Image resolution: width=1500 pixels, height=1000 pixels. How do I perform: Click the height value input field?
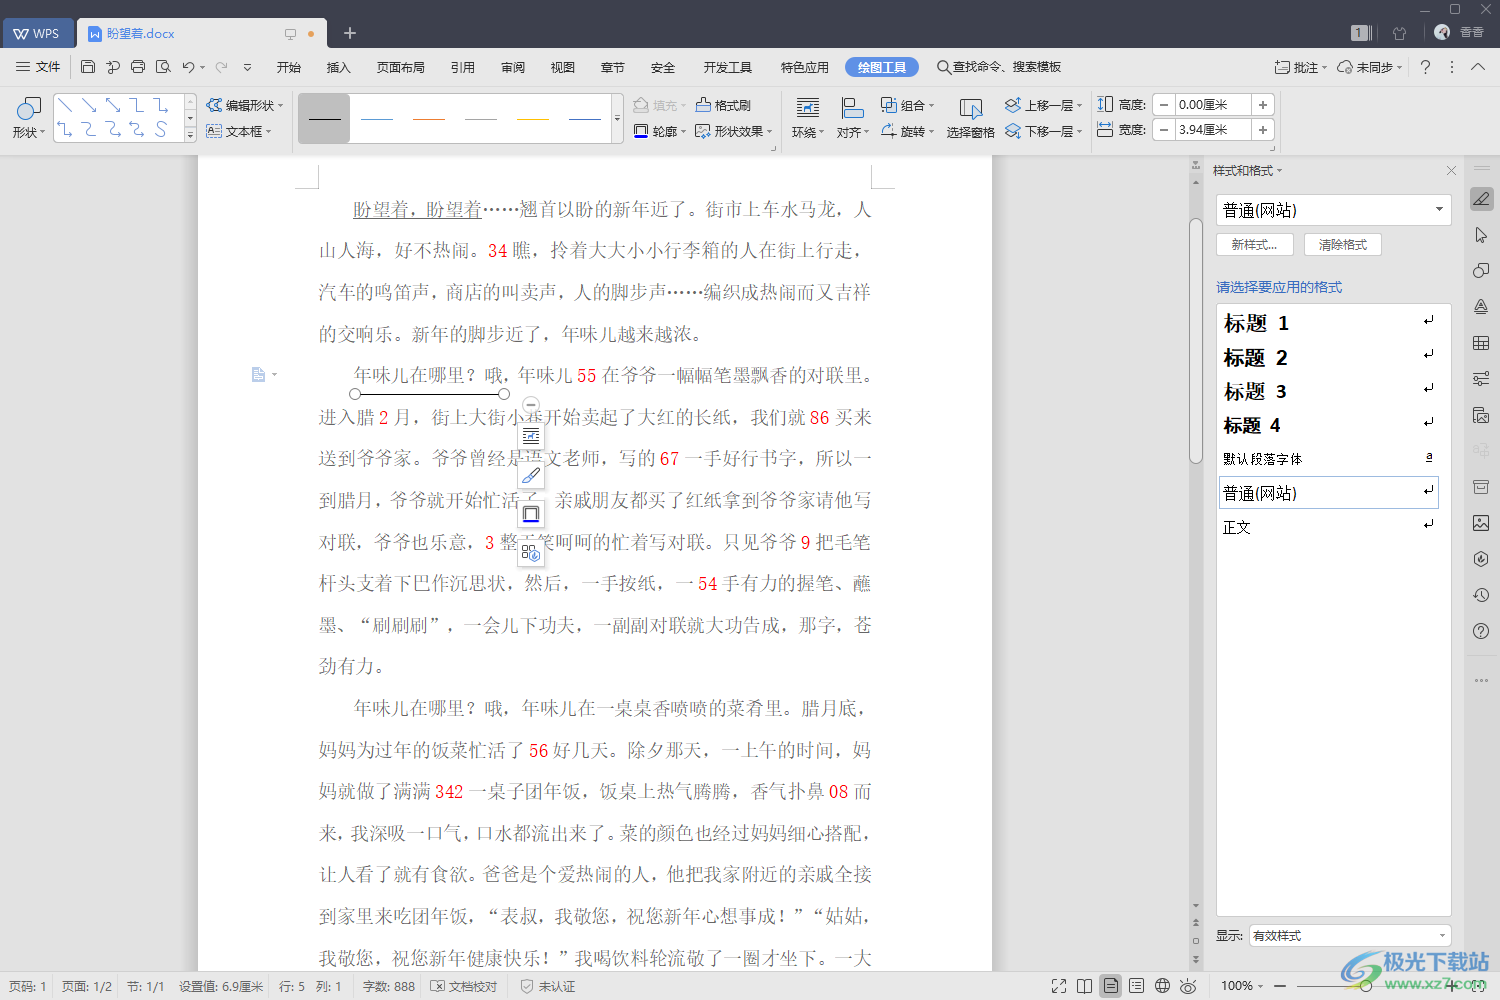point(1213,105)
